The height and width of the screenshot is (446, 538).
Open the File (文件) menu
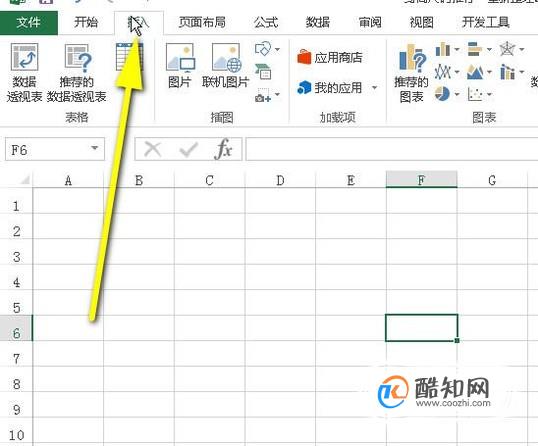29,23
